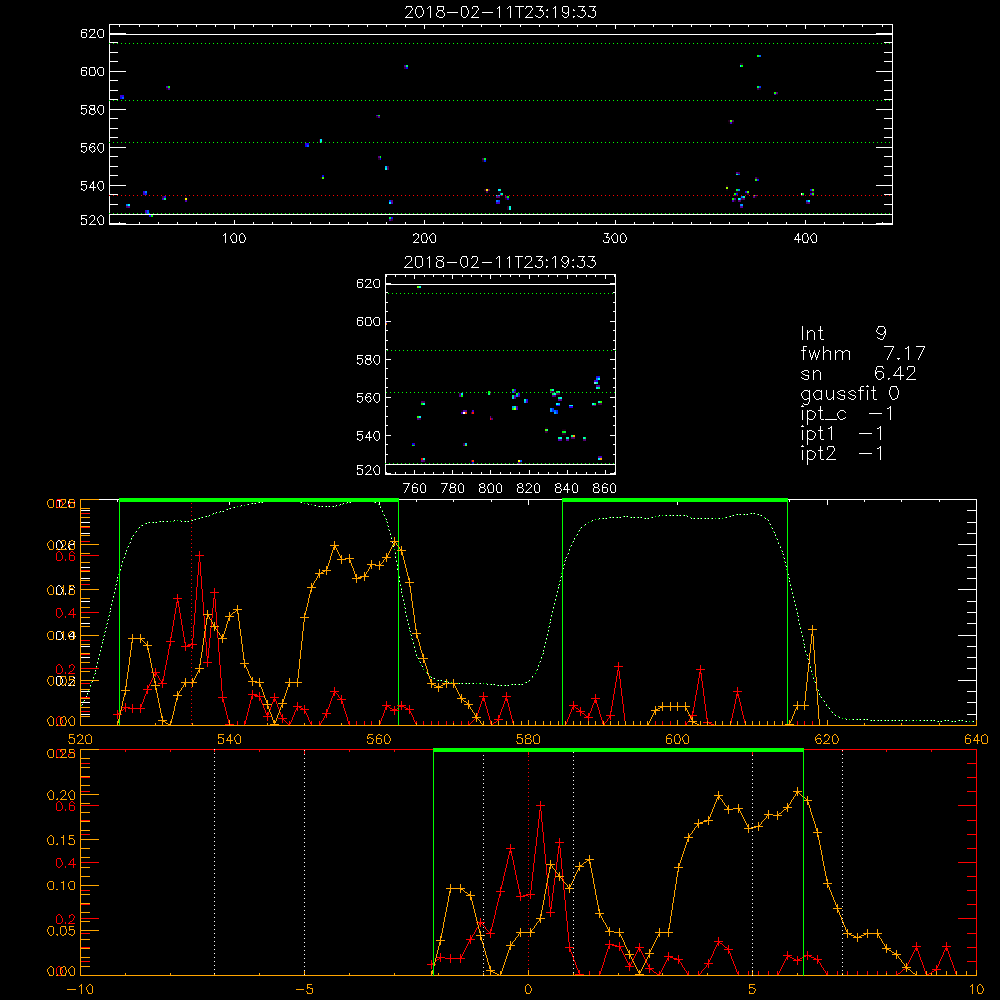Screen dimensions: 1000x1000
Task: Click y-axis label 620 on top plot
Action: pyautogui.click(x=92, y=34)
